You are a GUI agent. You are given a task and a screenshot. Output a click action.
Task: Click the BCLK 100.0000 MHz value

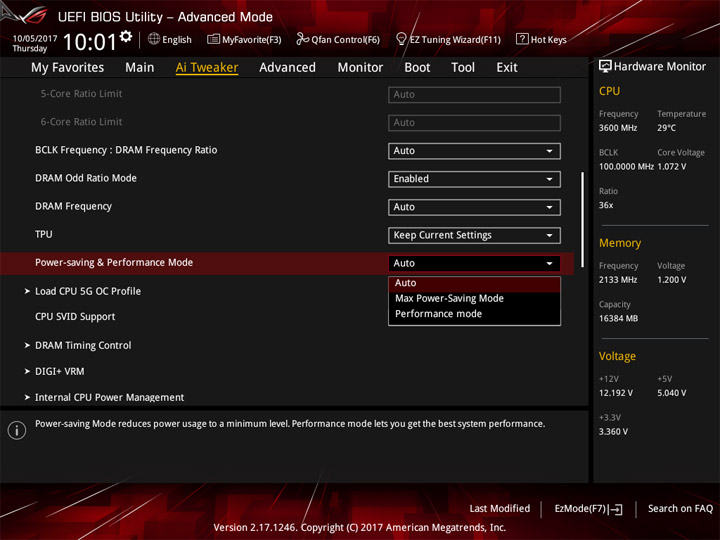click(x=626, y=167)
